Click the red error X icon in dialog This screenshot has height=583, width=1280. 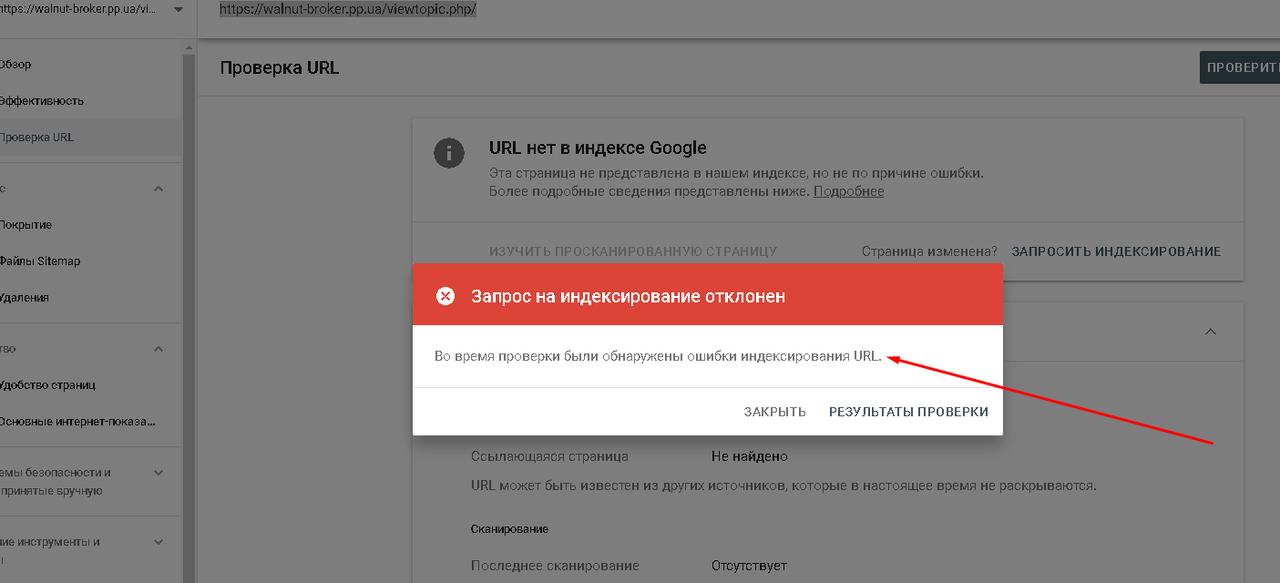tap(446, 296)
